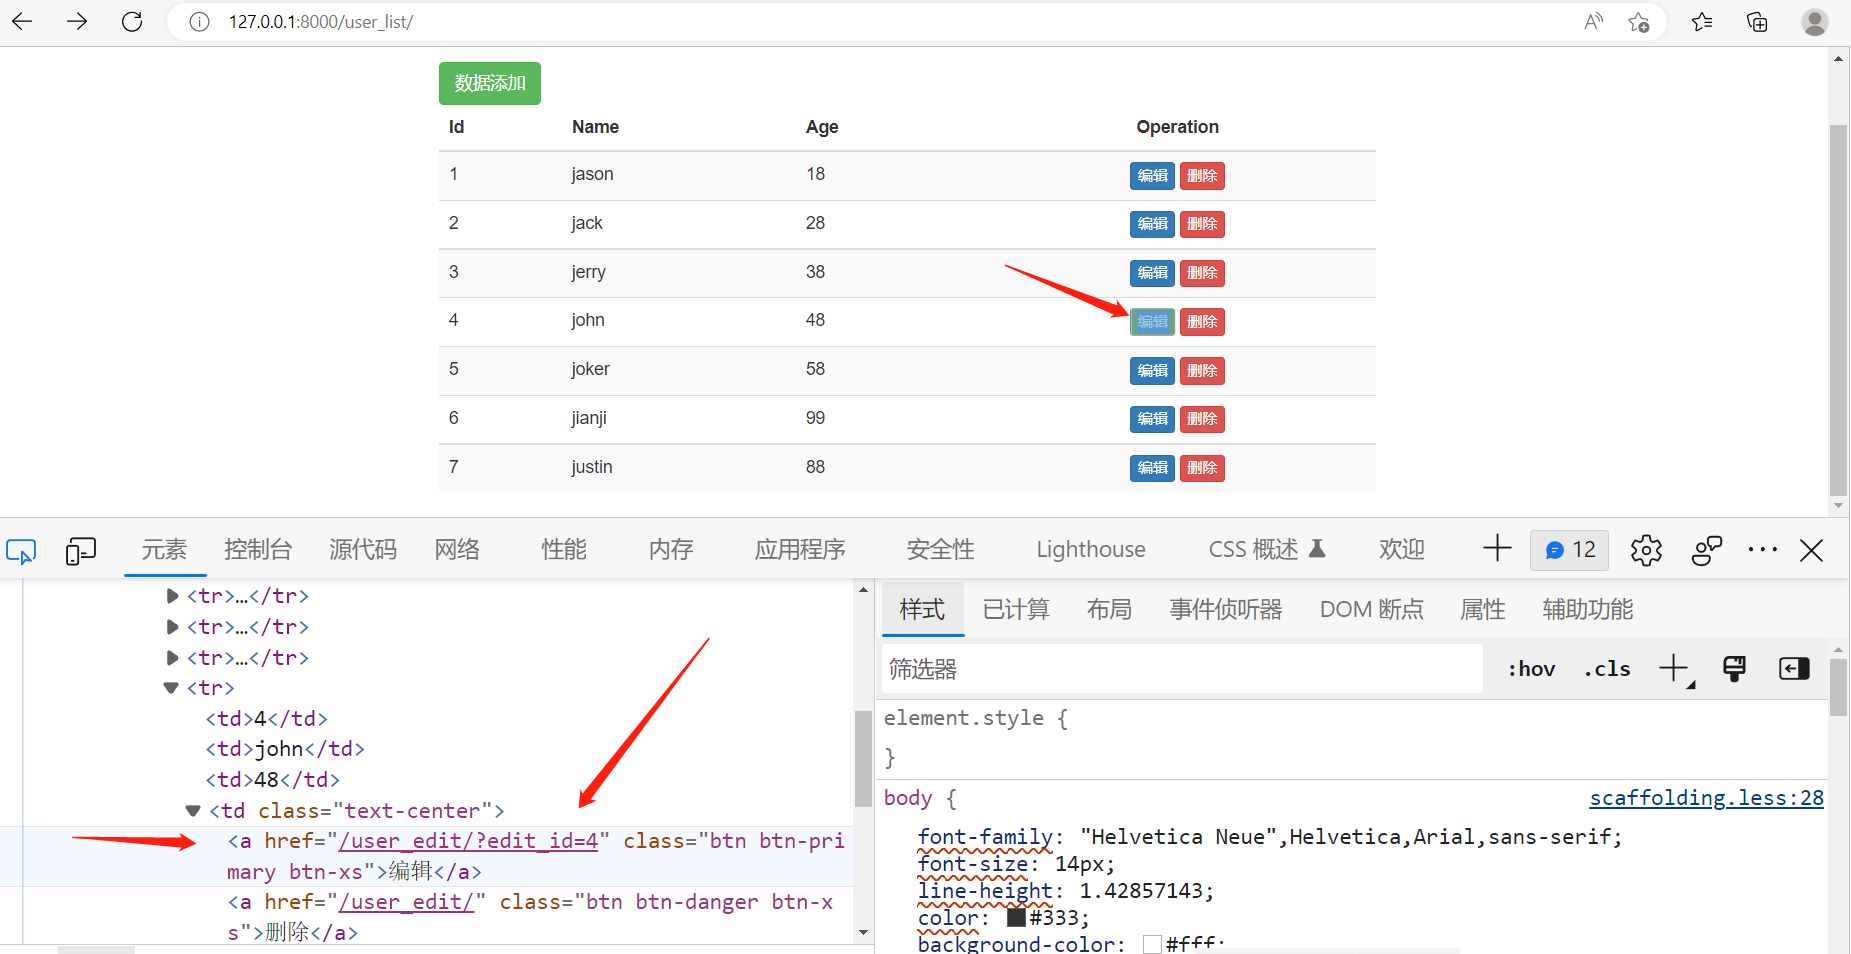Viewport: 1851px width, 954px height.
Task: Focus the 筛选器 style filter field
Action: (1182, 669)
